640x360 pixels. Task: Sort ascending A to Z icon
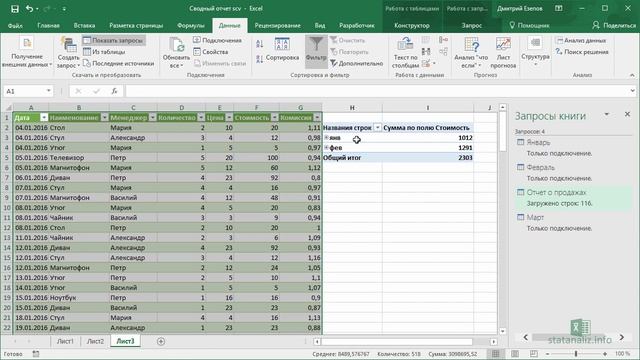coord(260,44)
